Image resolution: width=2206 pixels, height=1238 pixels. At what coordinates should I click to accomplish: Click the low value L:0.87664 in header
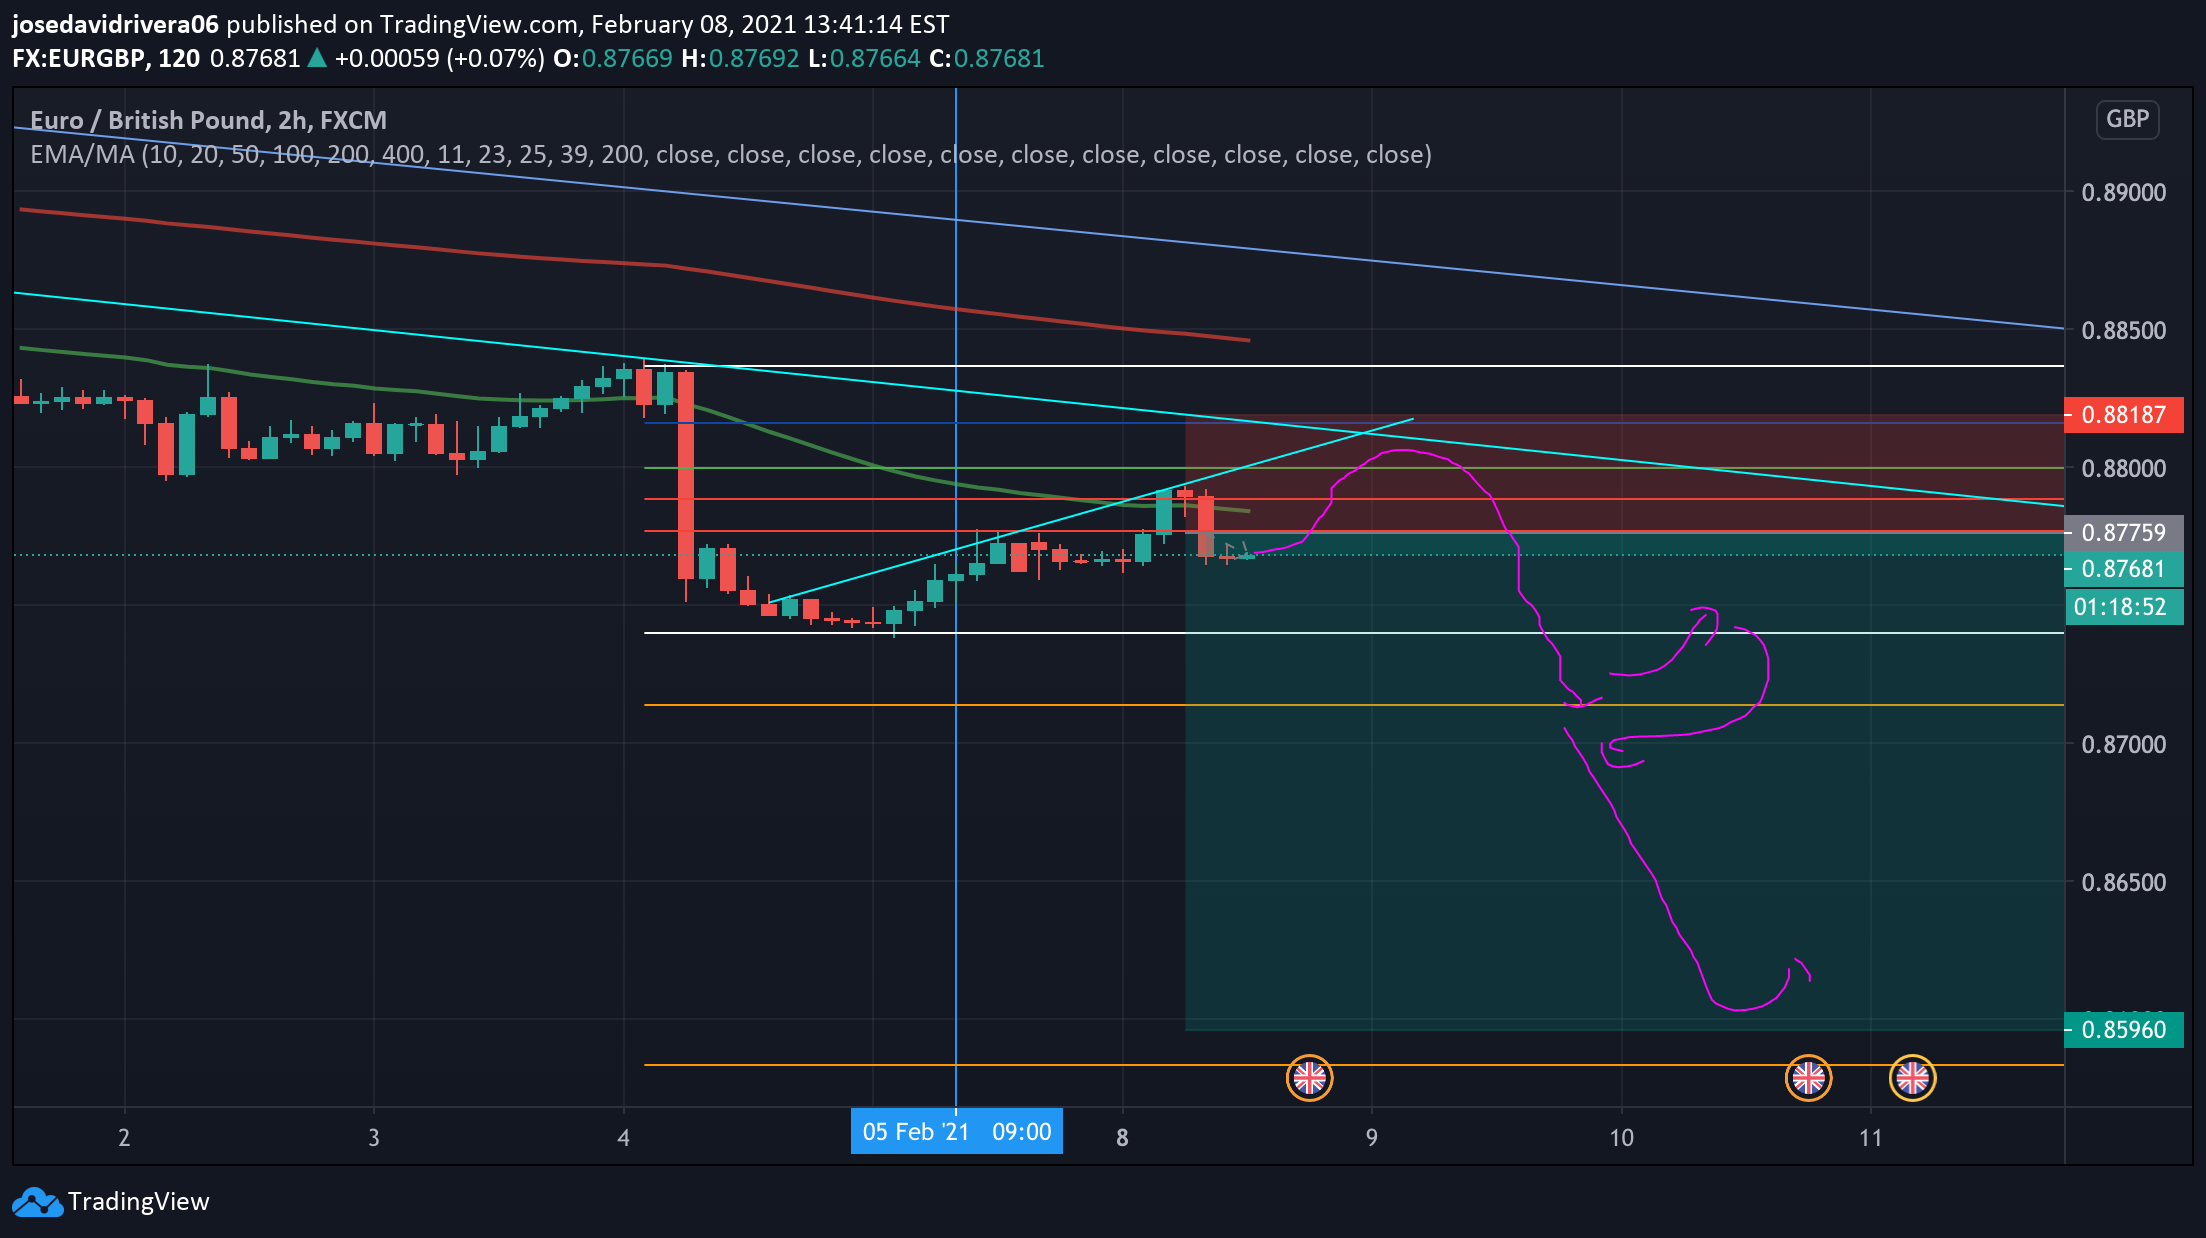(864, 59)
